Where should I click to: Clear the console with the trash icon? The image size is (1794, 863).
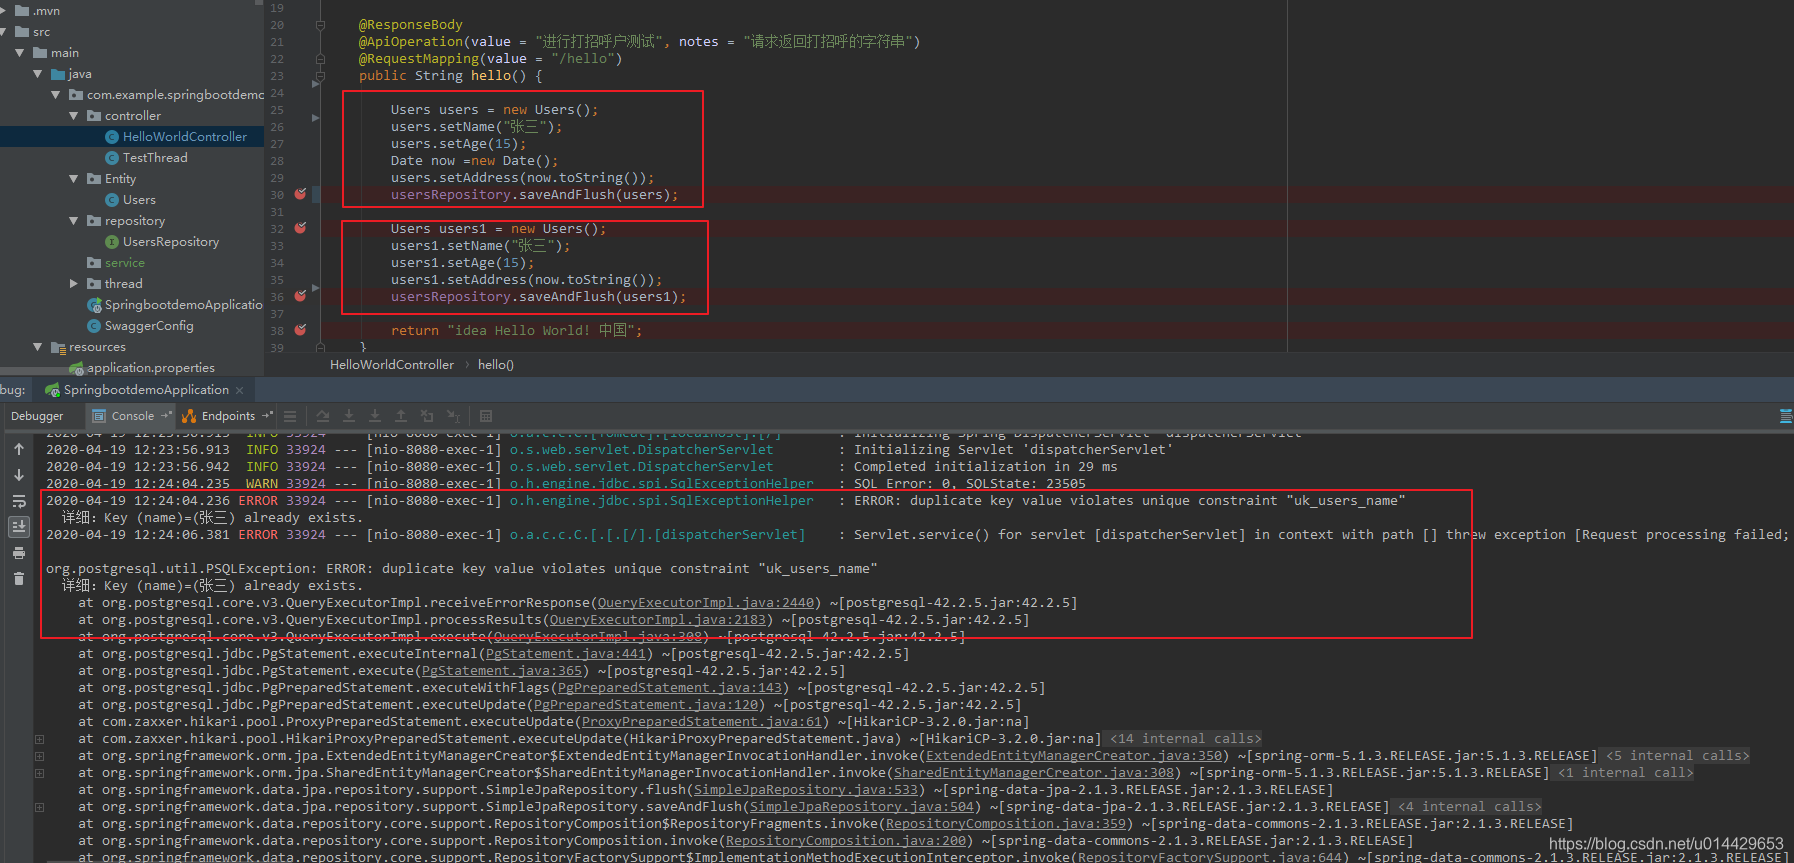coord(19,578)
